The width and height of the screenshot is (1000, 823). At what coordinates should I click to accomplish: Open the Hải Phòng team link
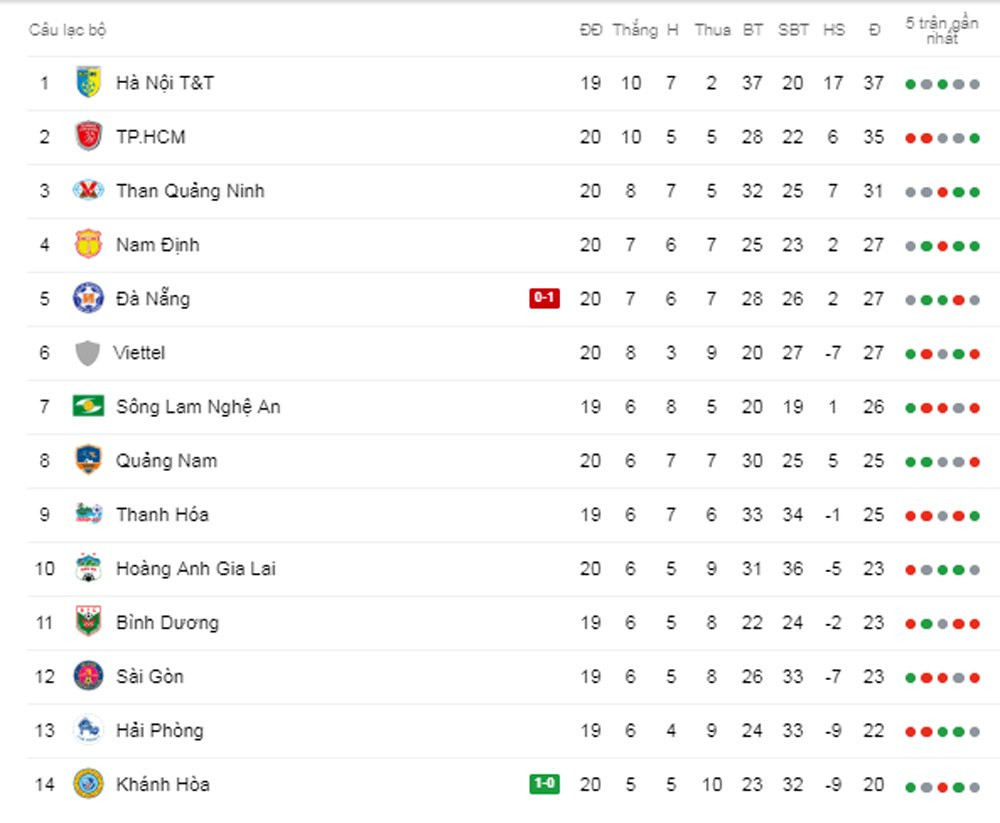pos(159,731)
